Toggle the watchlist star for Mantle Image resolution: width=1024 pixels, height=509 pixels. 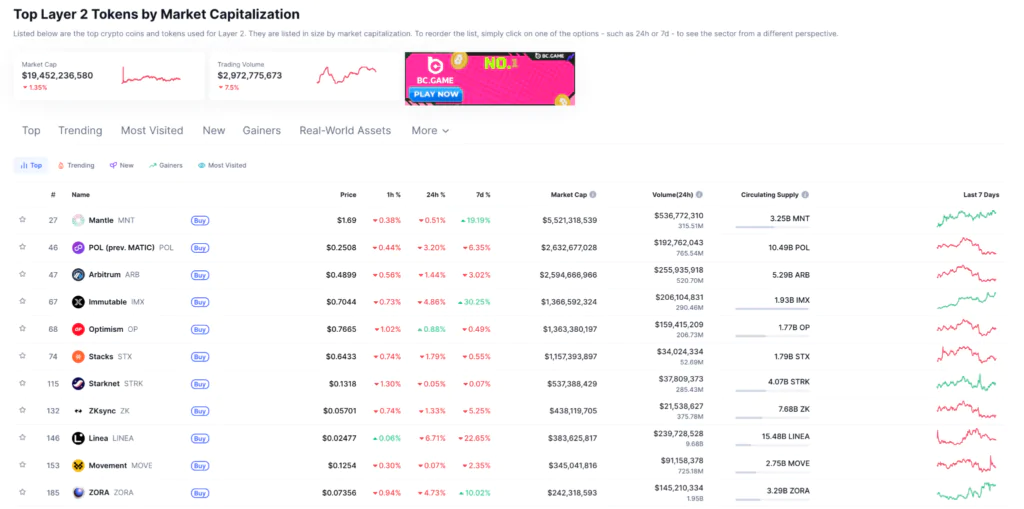[22, 220]
